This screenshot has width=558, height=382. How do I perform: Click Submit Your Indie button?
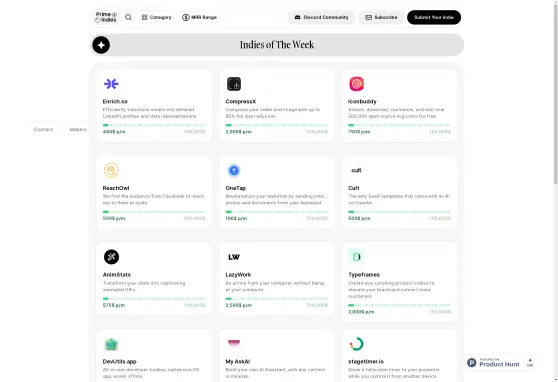pyautogui.click(x=434, y=17)
